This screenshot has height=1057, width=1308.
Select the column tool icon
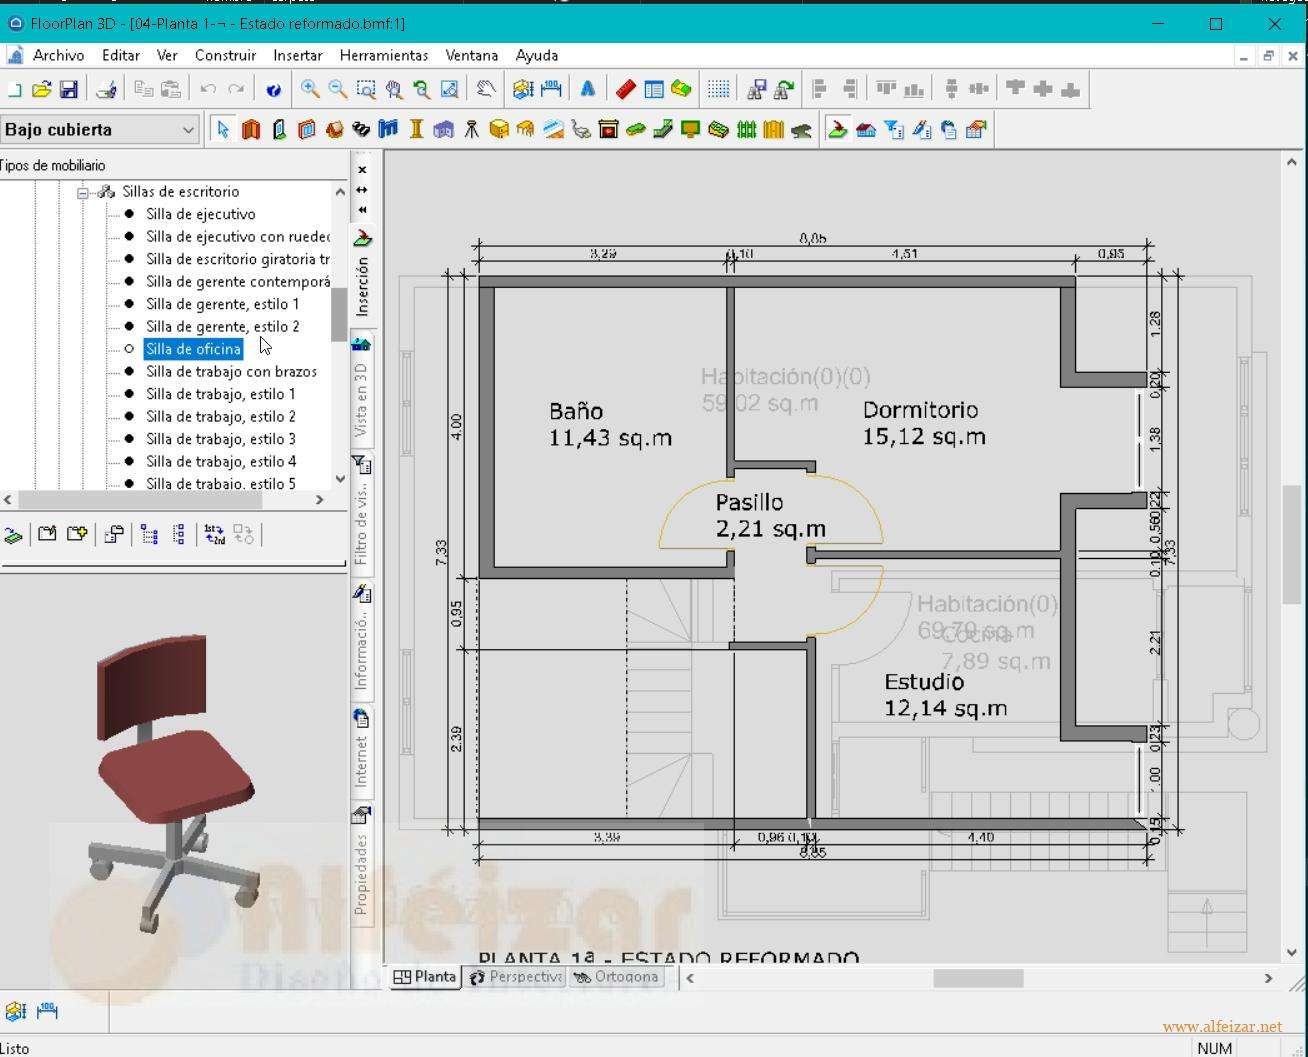(x=416, y=129)
